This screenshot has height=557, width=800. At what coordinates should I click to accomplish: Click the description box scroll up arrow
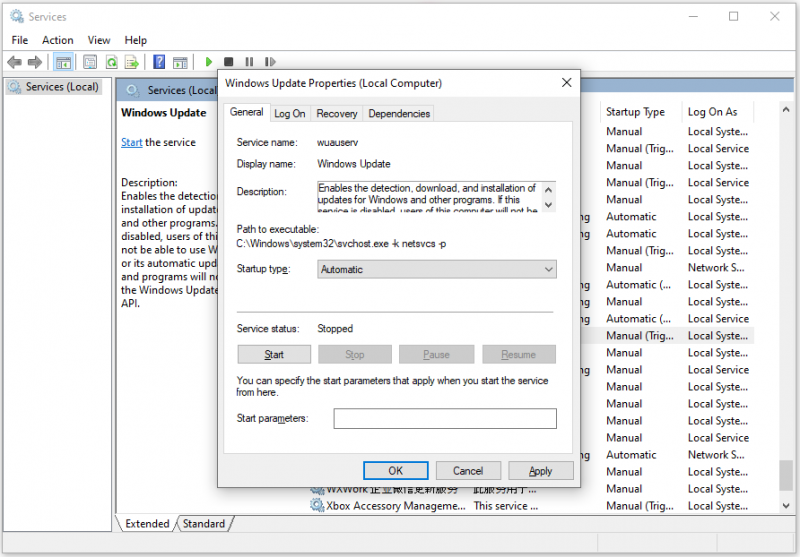point(548,190)
